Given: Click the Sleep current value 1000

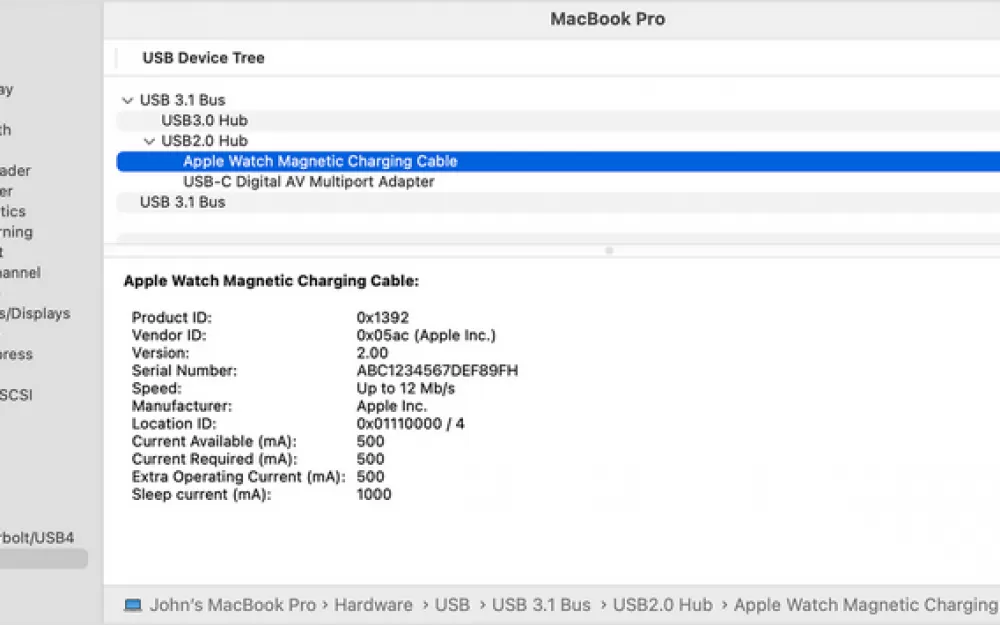Looking at the screenshot, I should click(374, 495).
